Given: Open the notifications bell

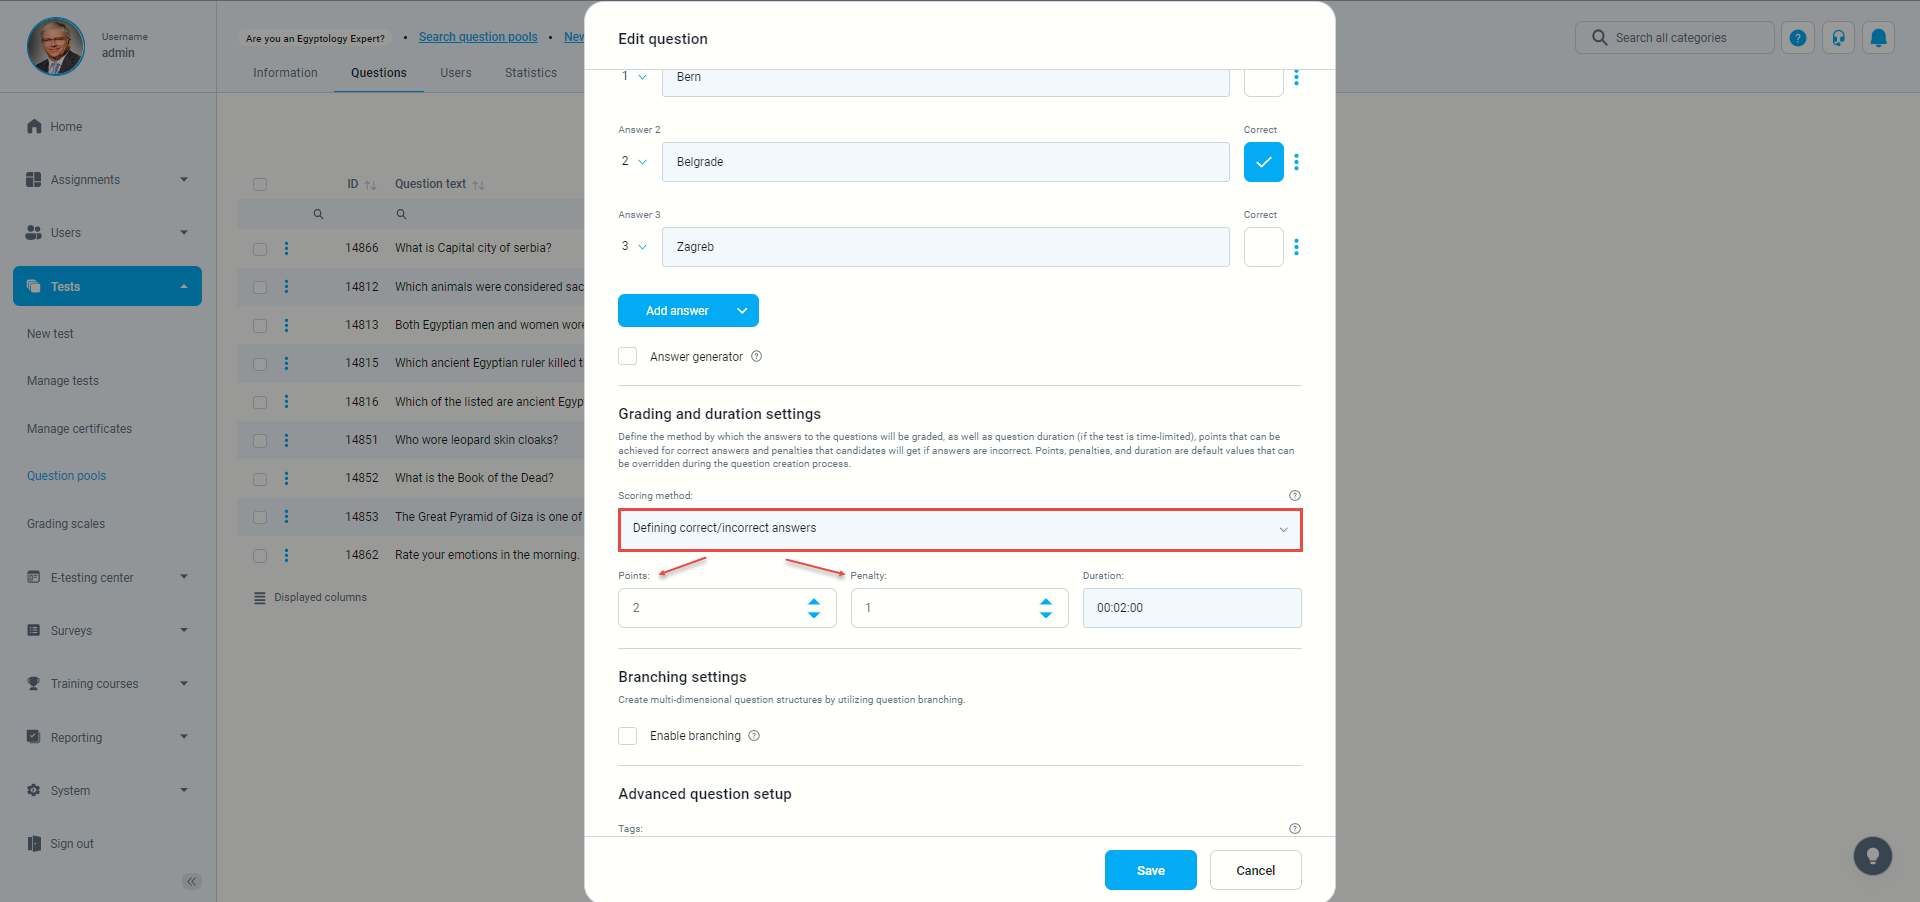Looking at the screenshot, I should (1878, 38).
